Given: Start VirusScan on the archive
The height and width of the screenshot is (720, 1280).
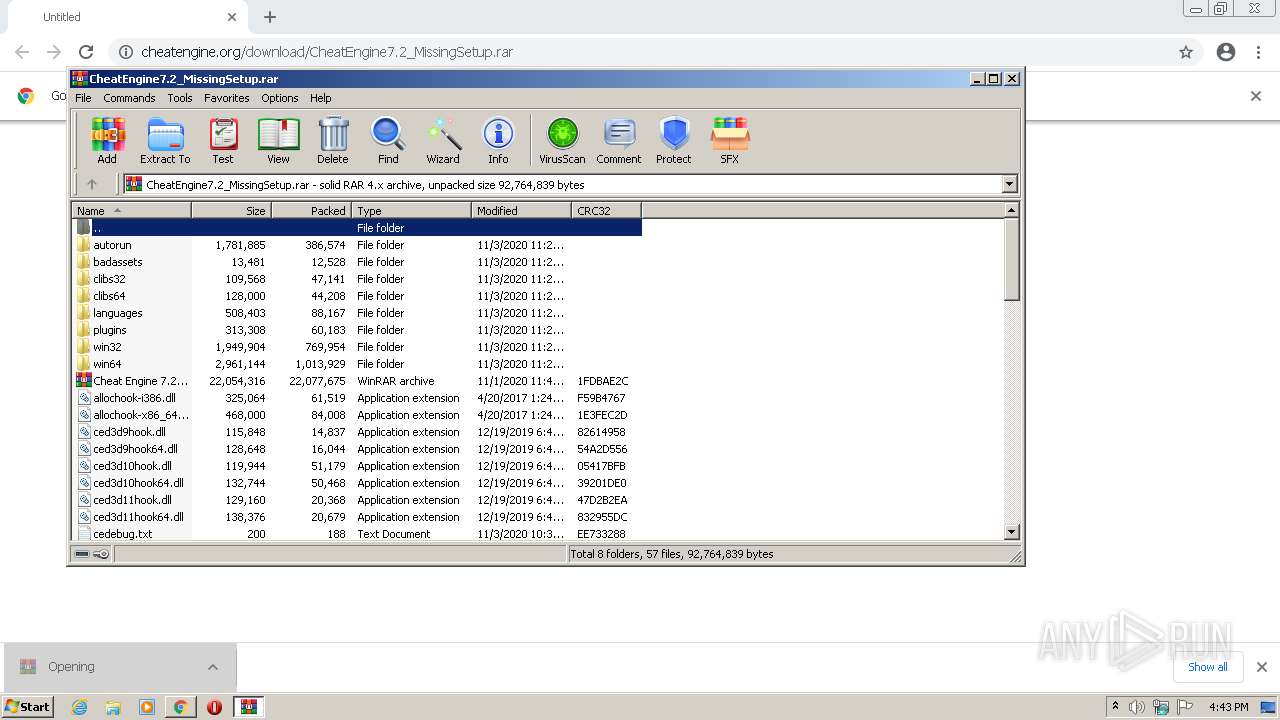Looking at the screenshot, I should 562,140.
